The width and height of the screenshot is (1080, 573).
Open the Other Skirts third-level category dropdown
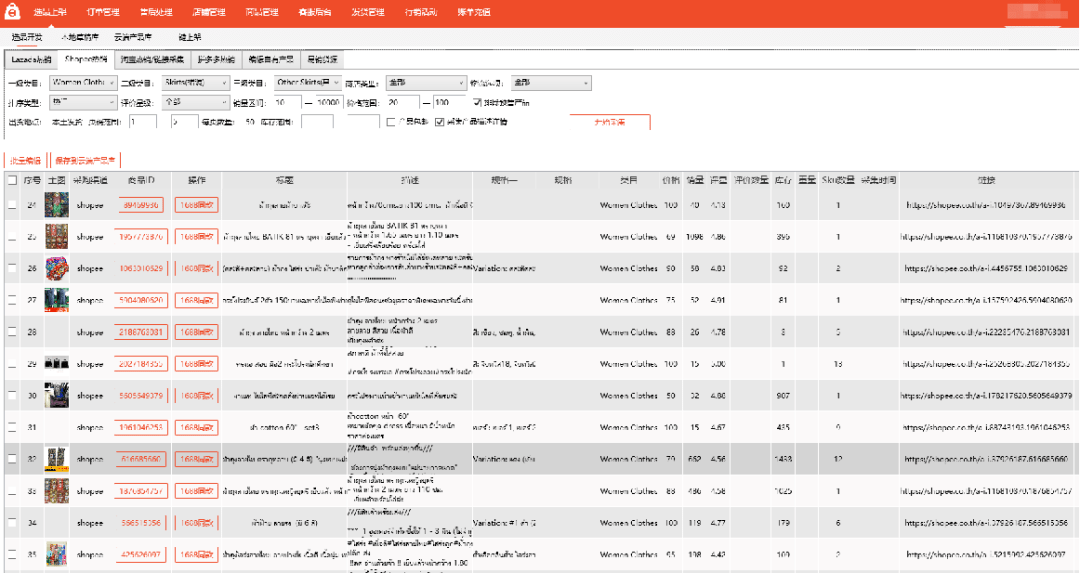(x=307, y=83)
